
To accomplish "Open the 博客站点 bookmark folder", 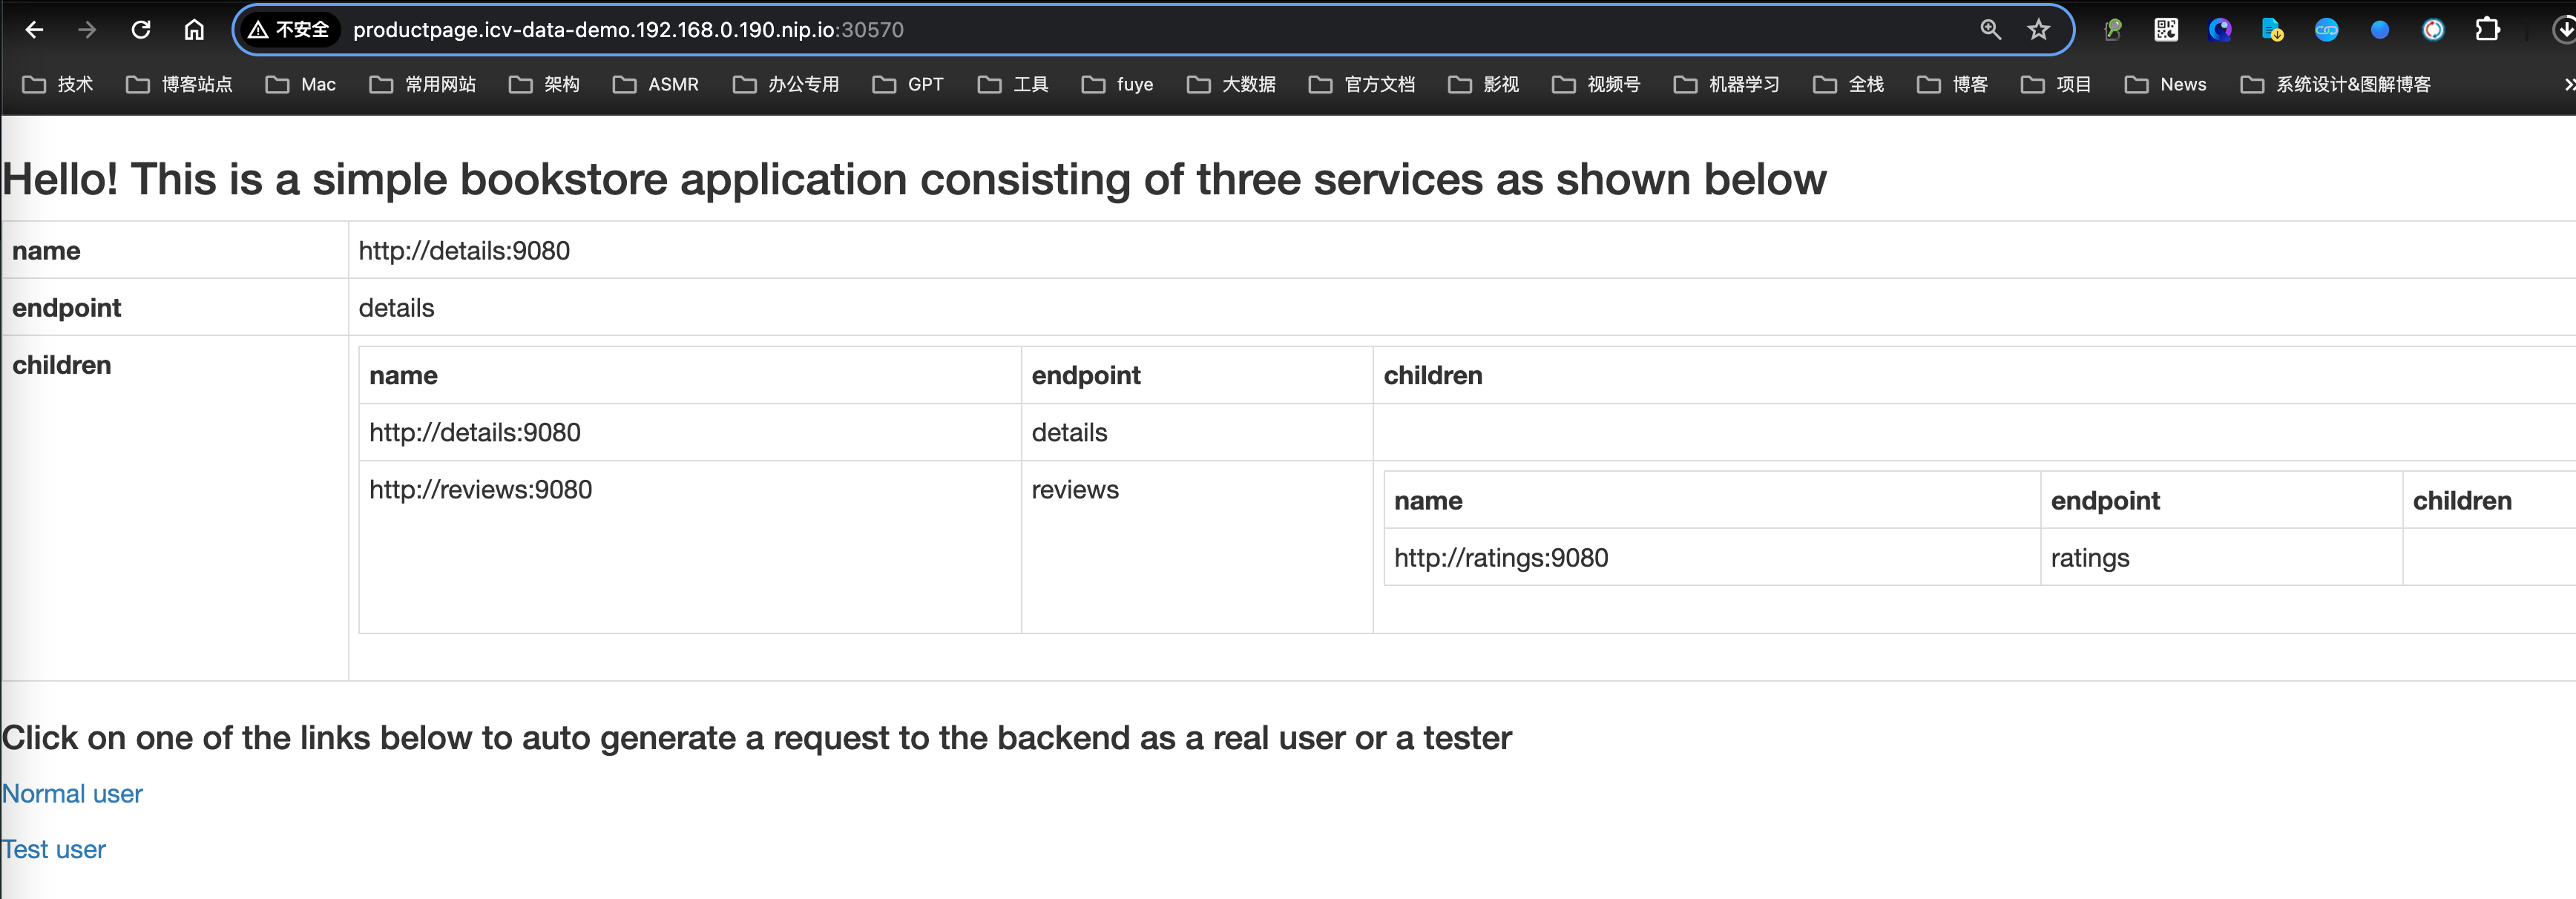I will point(180,85).
